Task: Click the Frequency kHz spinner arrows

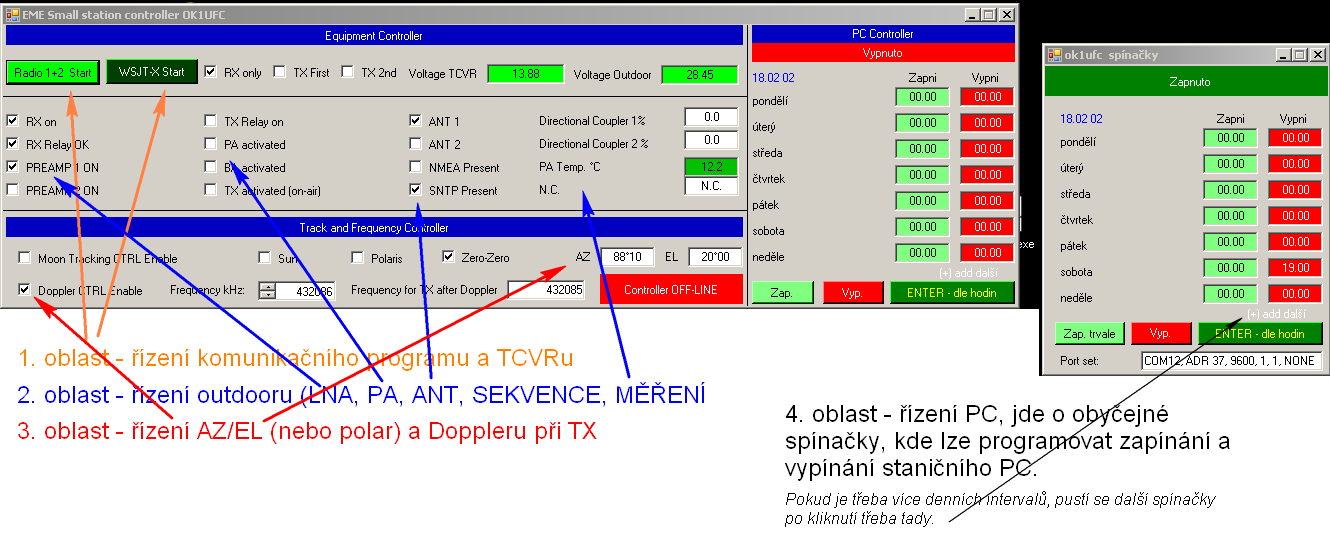Action: point(267,291)
